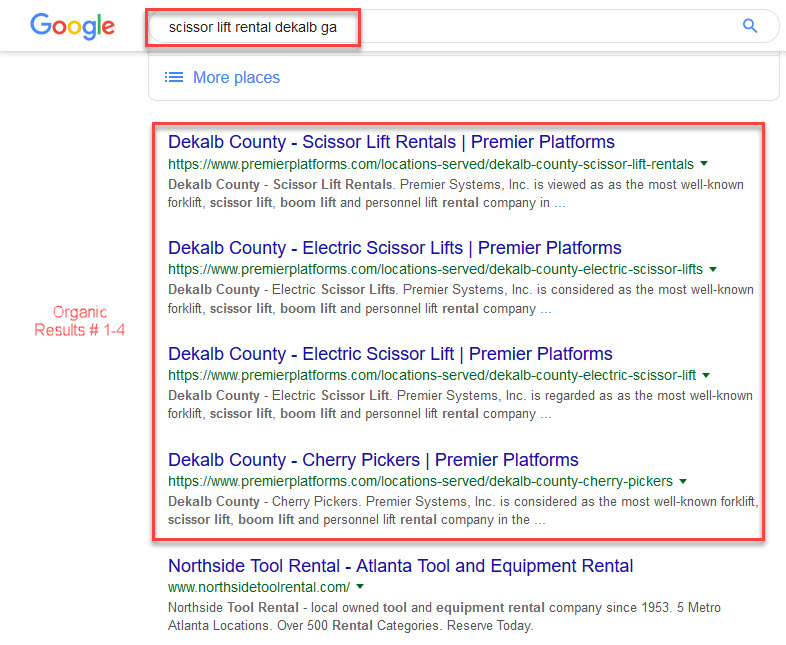Click the dekalb-county-electric-scissor-lifts green URL

(435, 270)
